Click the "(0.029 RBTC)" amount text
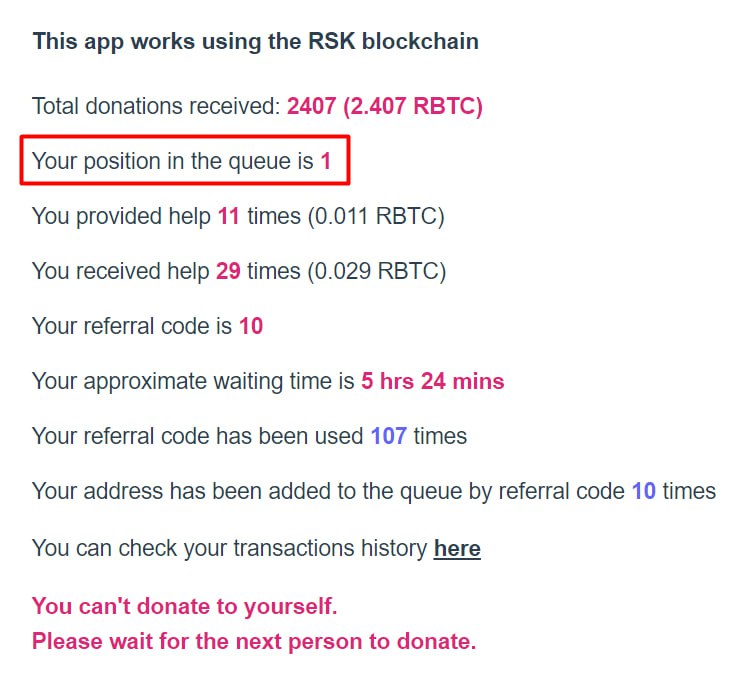The height and width of the screenshot is (684, 737). (377, 272)
